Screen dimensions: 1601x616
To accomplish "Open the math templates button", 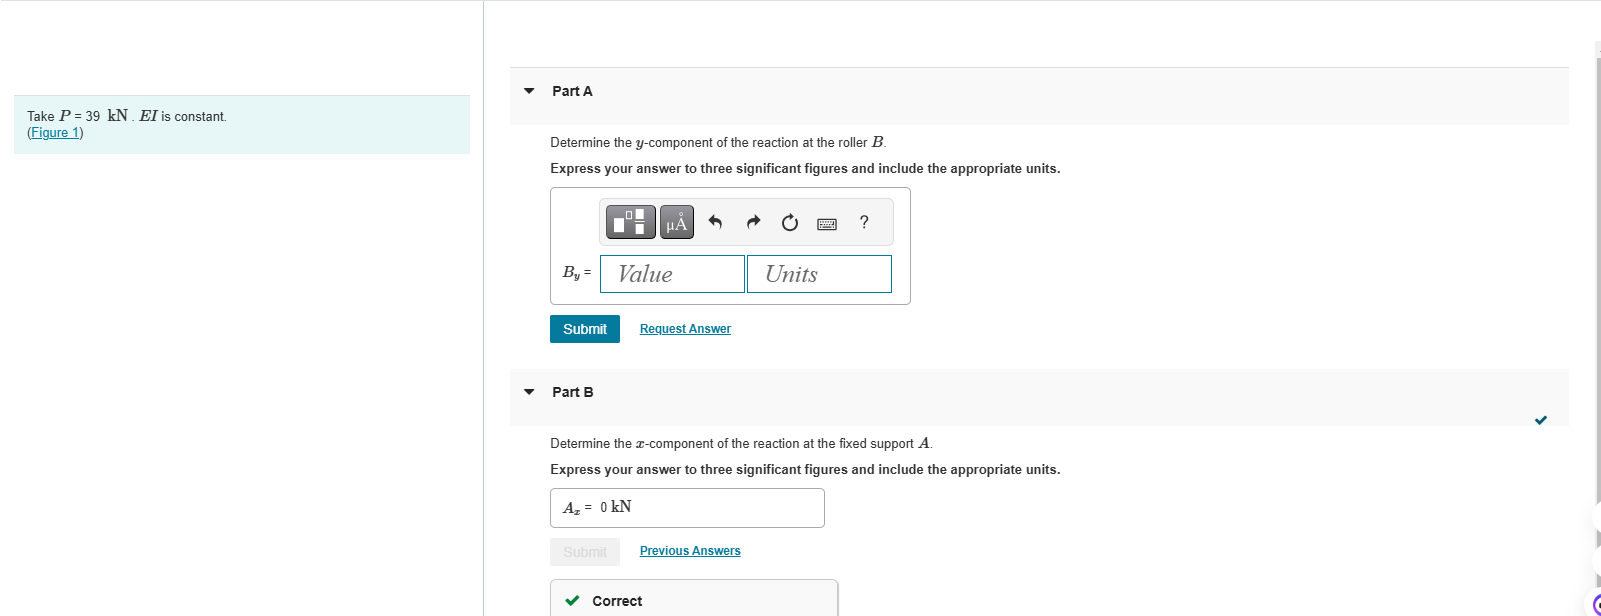I will (x=631, y=222).
